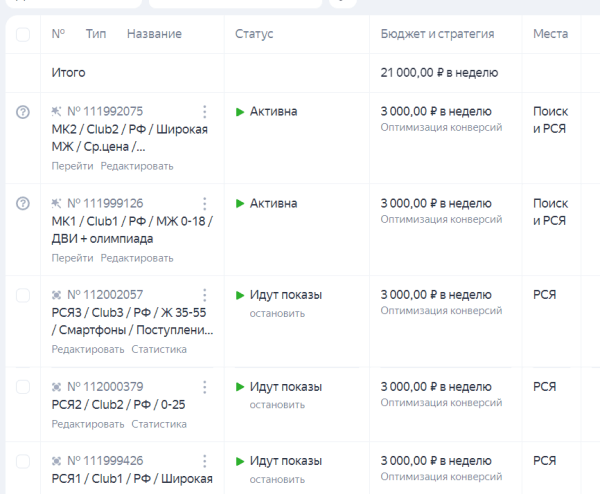Click Статистика link under campaign 112002057

[159, 349]
